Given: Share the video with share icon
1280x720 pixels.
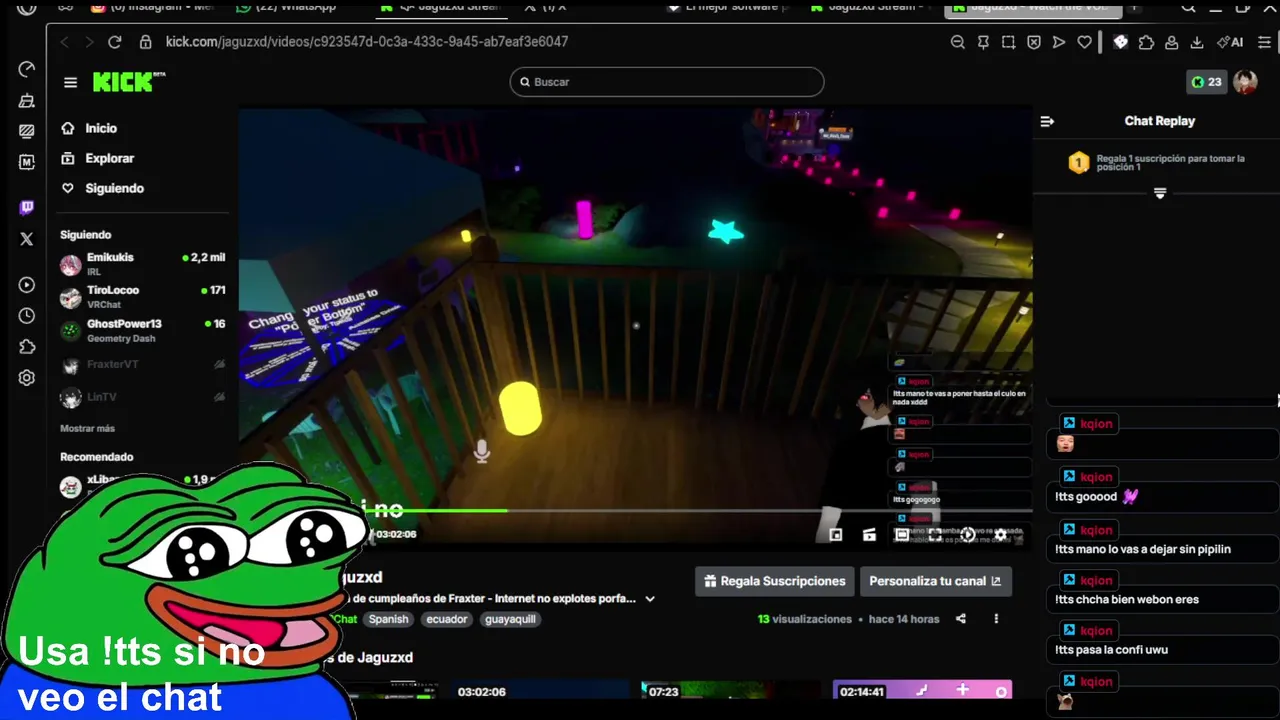Looking at the screenshot, I should pos(960,619).
